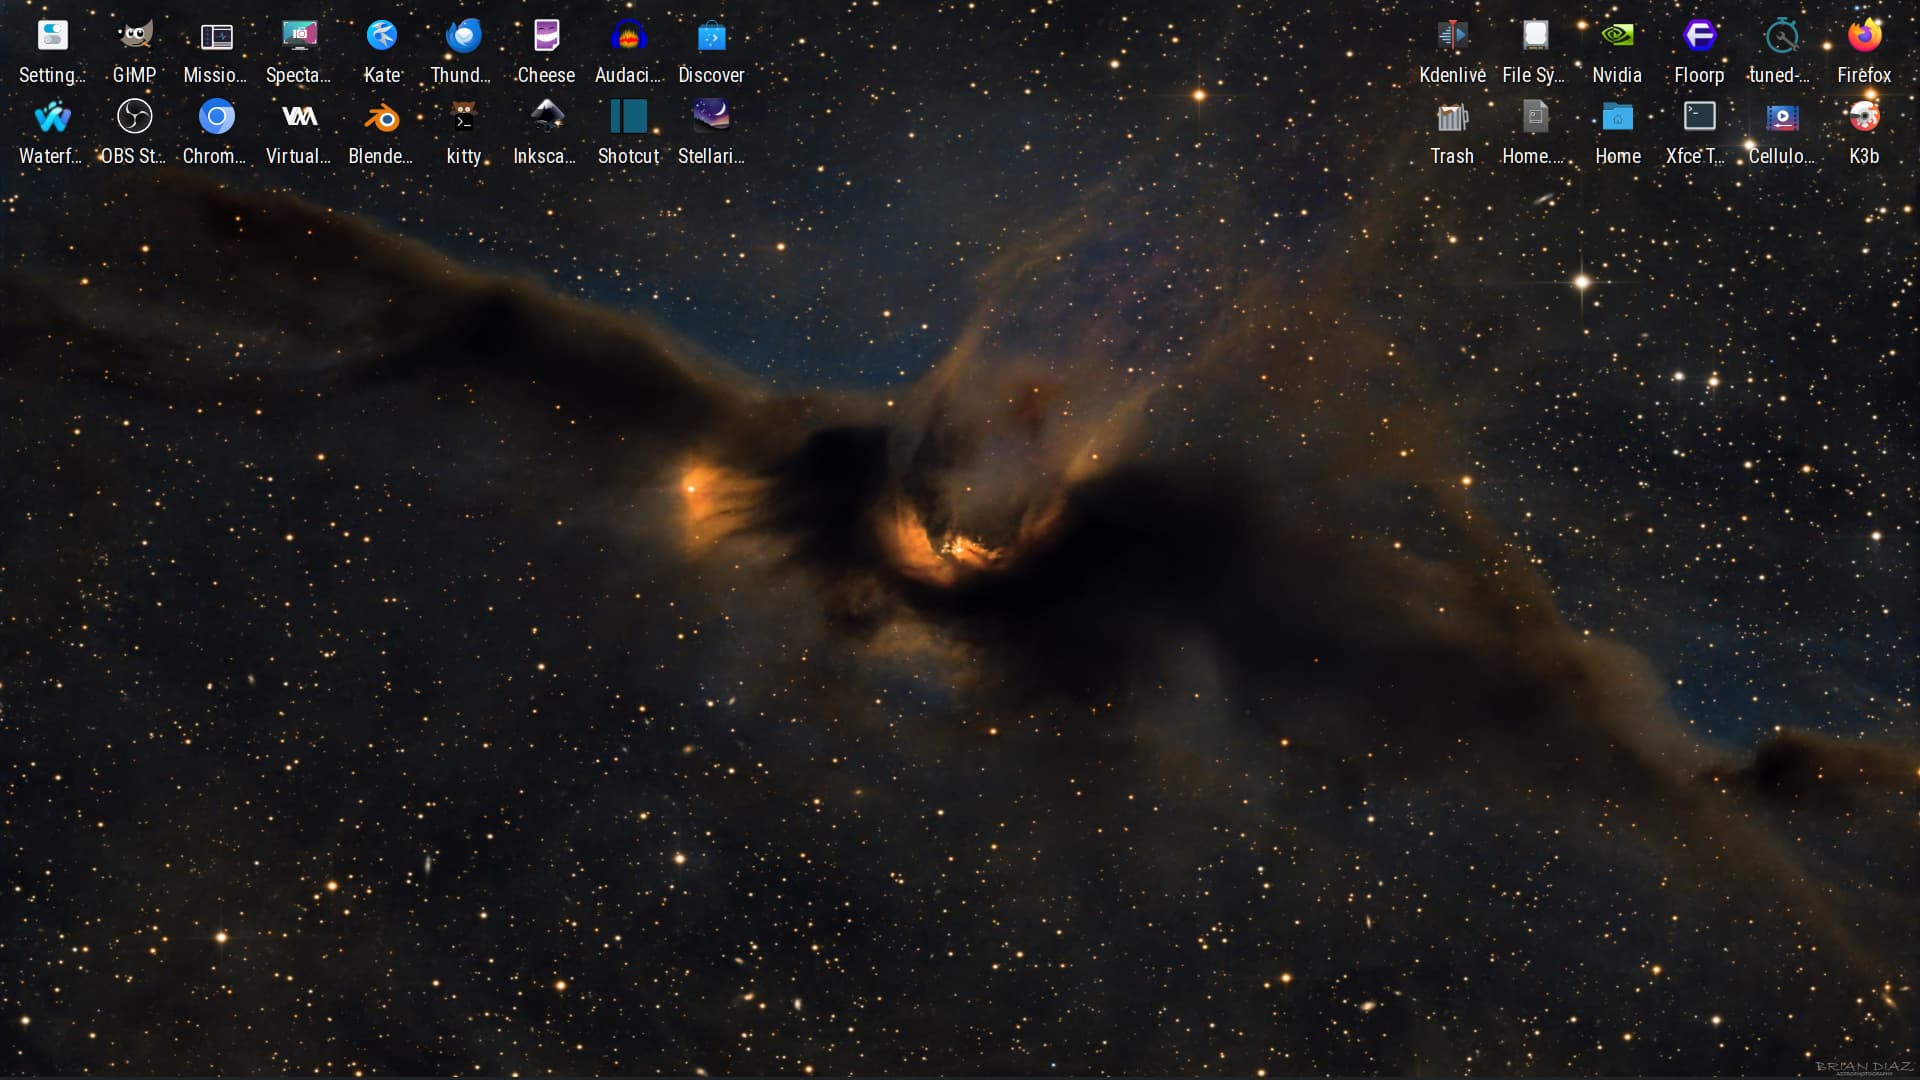Select the Thunderbird mail icon
Image resolution: width=1920 pixels, height=1080 pixels.
point(463,37)
